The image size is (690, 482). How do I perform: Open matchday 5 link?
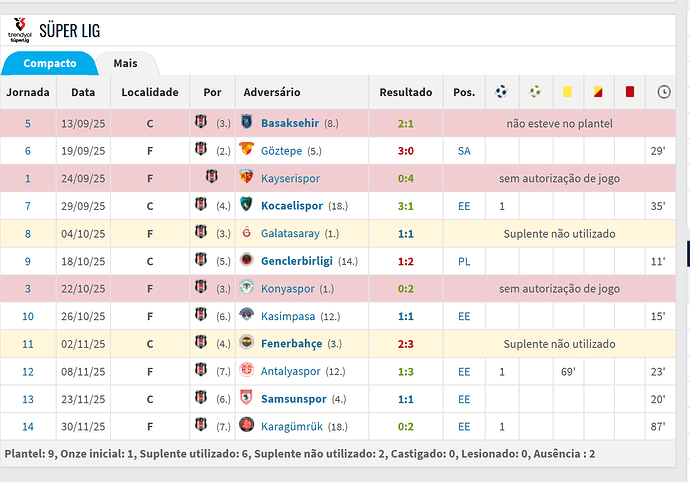point(28,124)
